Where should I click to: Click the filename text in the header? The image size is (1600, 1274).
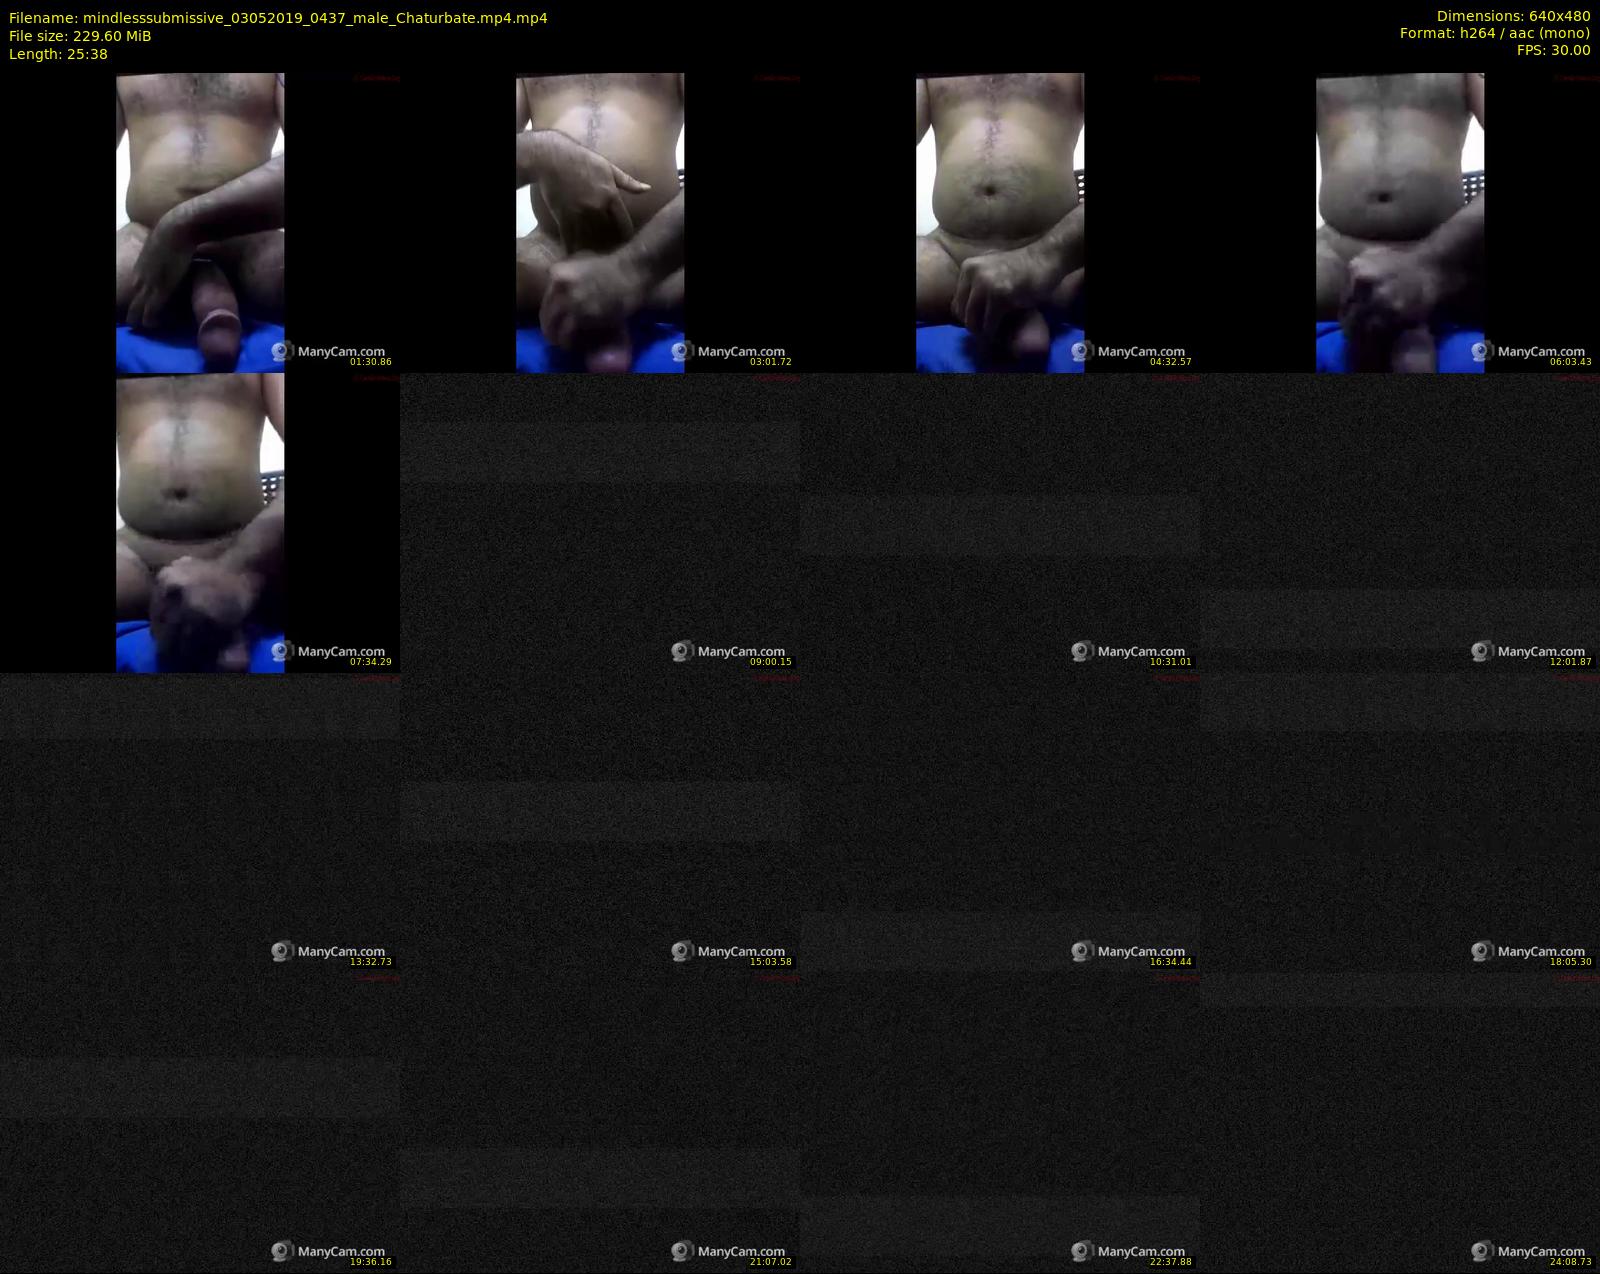(x=278, y=18)
